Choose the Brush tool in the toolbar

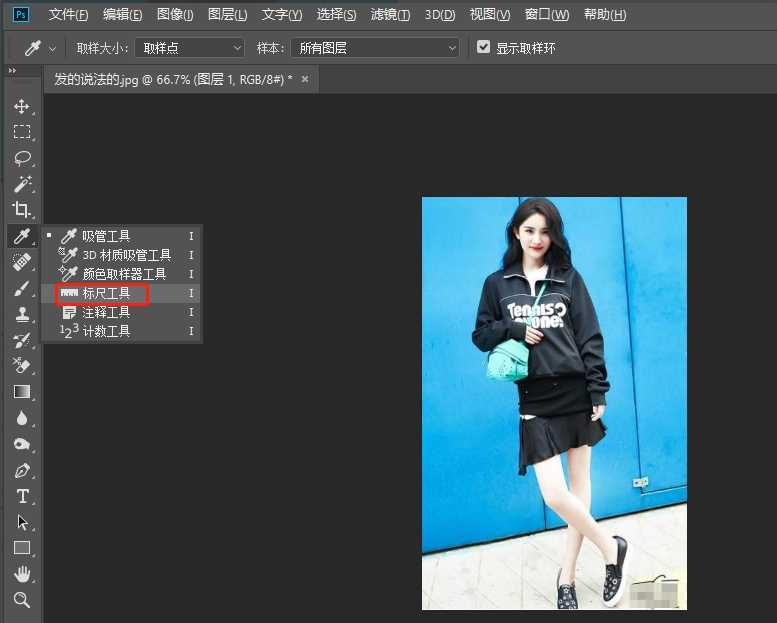[x=21, y=289]
